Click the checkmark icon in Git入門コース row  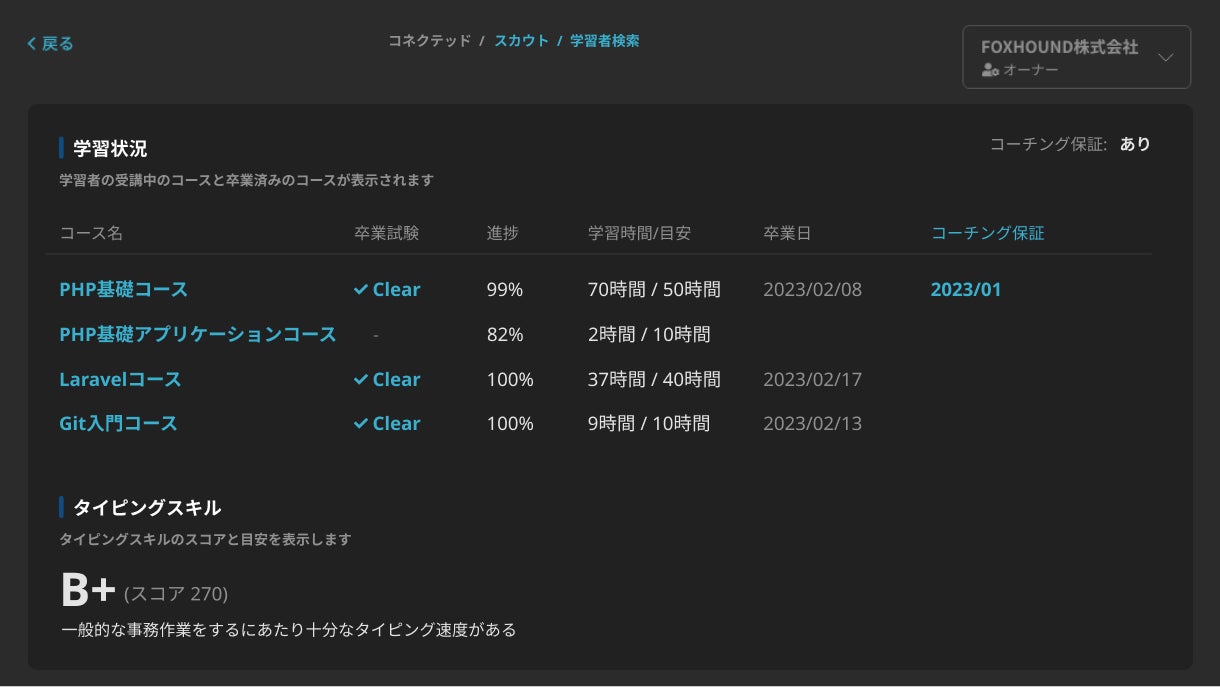[x=361, y=423]
